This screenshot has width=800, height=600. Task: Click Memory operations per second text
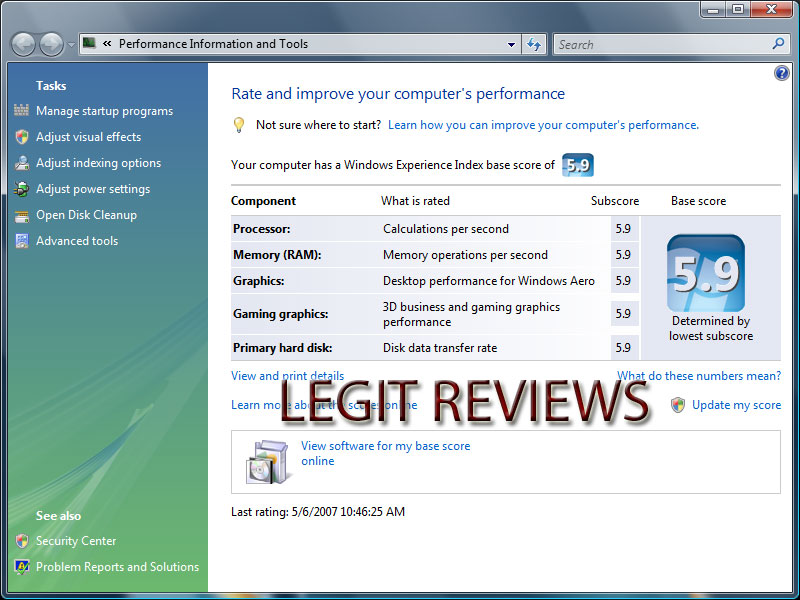tap(465, 255)
